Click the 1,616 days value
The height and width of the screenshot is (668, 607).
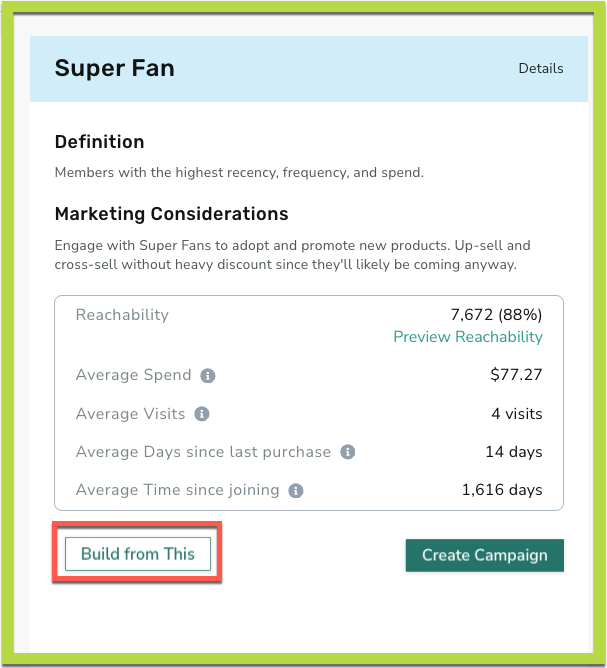(x=502, y=490)
